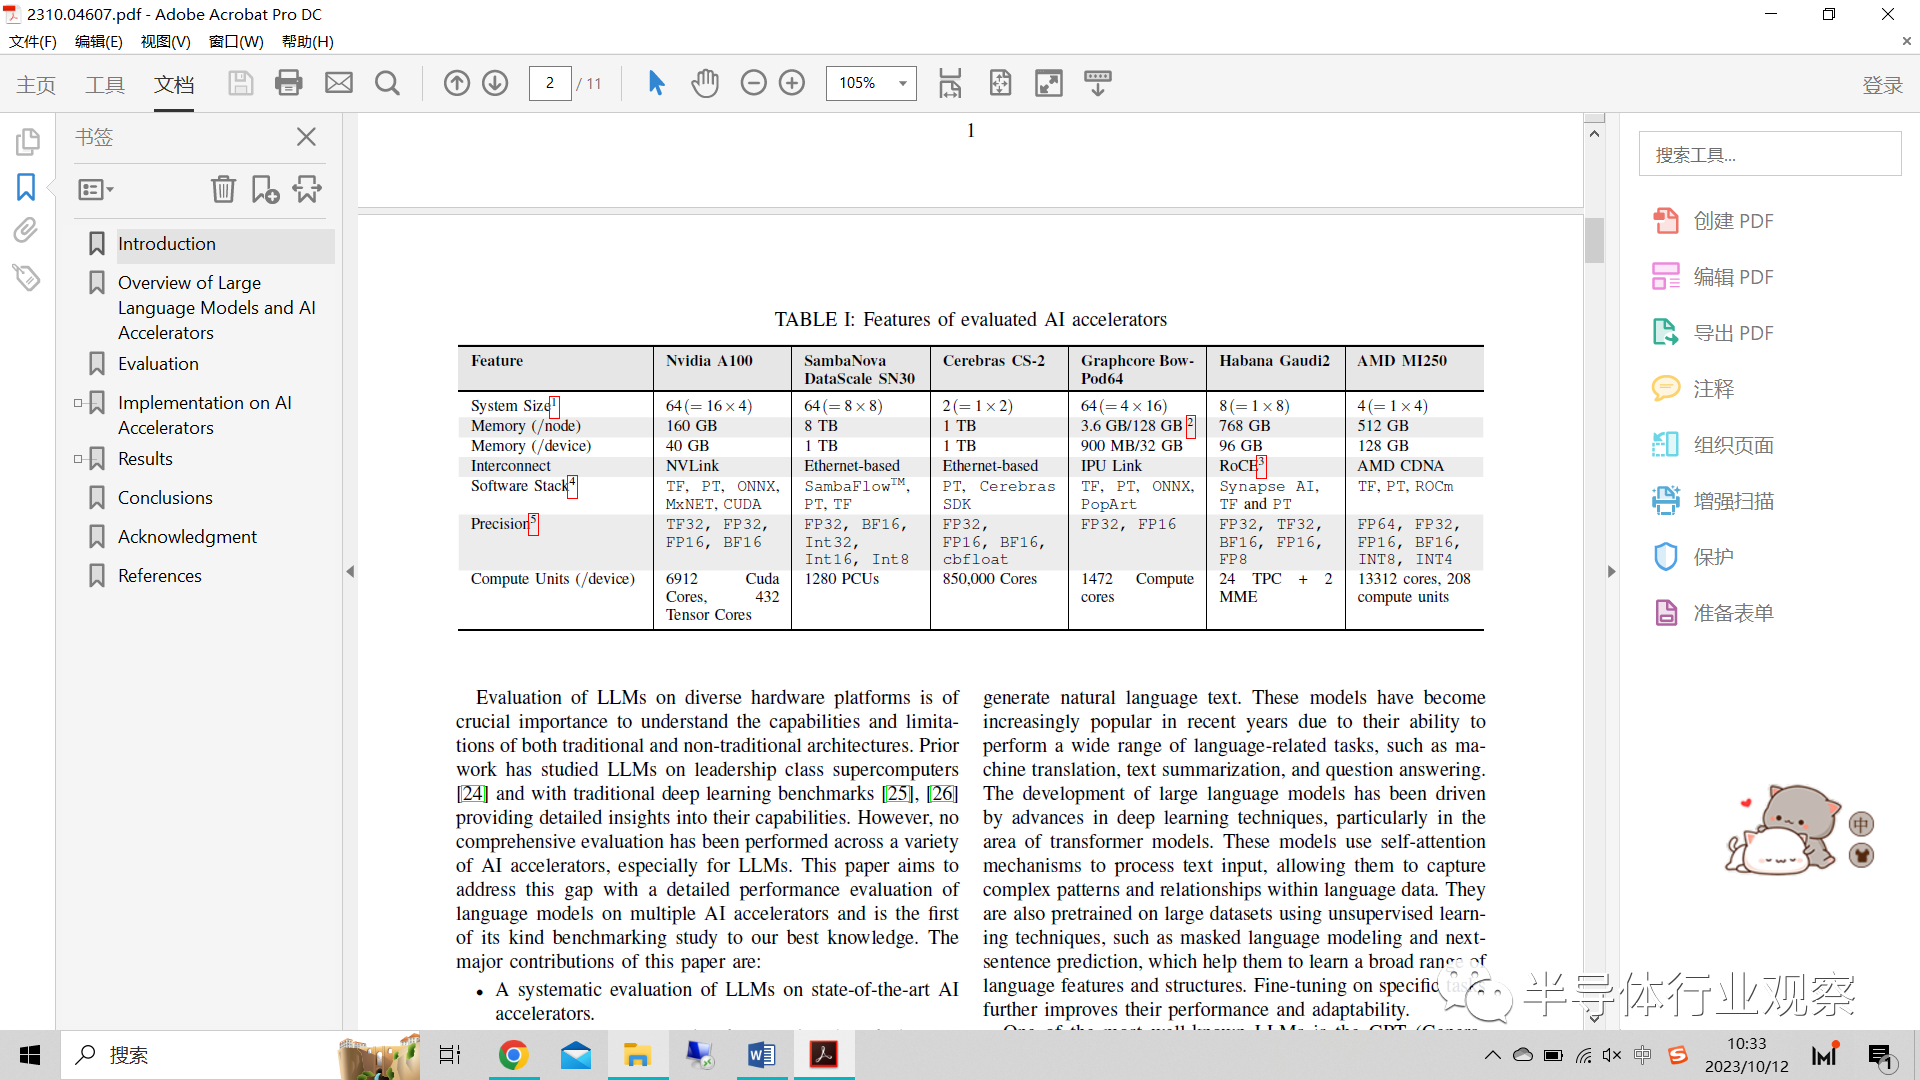Screen dimensions: 1920x1080
Task: Open the Enhance Scans tool
Action: [x=1713, y=501]
